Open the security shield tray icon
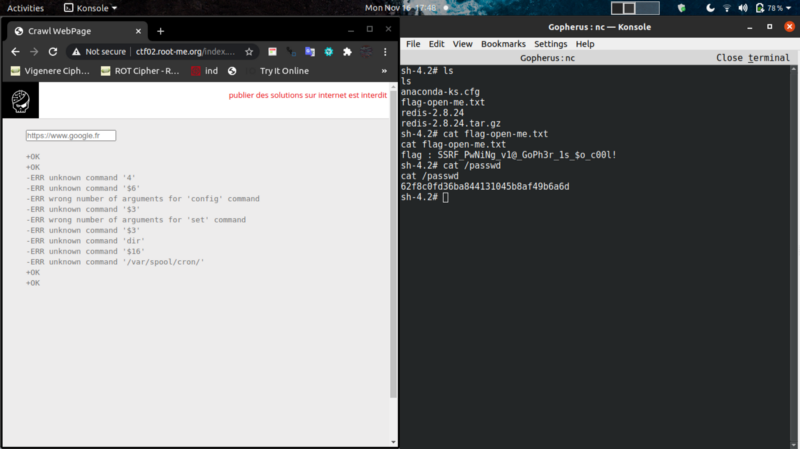This screenshot has width=800, height=449. [x=681, y=8]
